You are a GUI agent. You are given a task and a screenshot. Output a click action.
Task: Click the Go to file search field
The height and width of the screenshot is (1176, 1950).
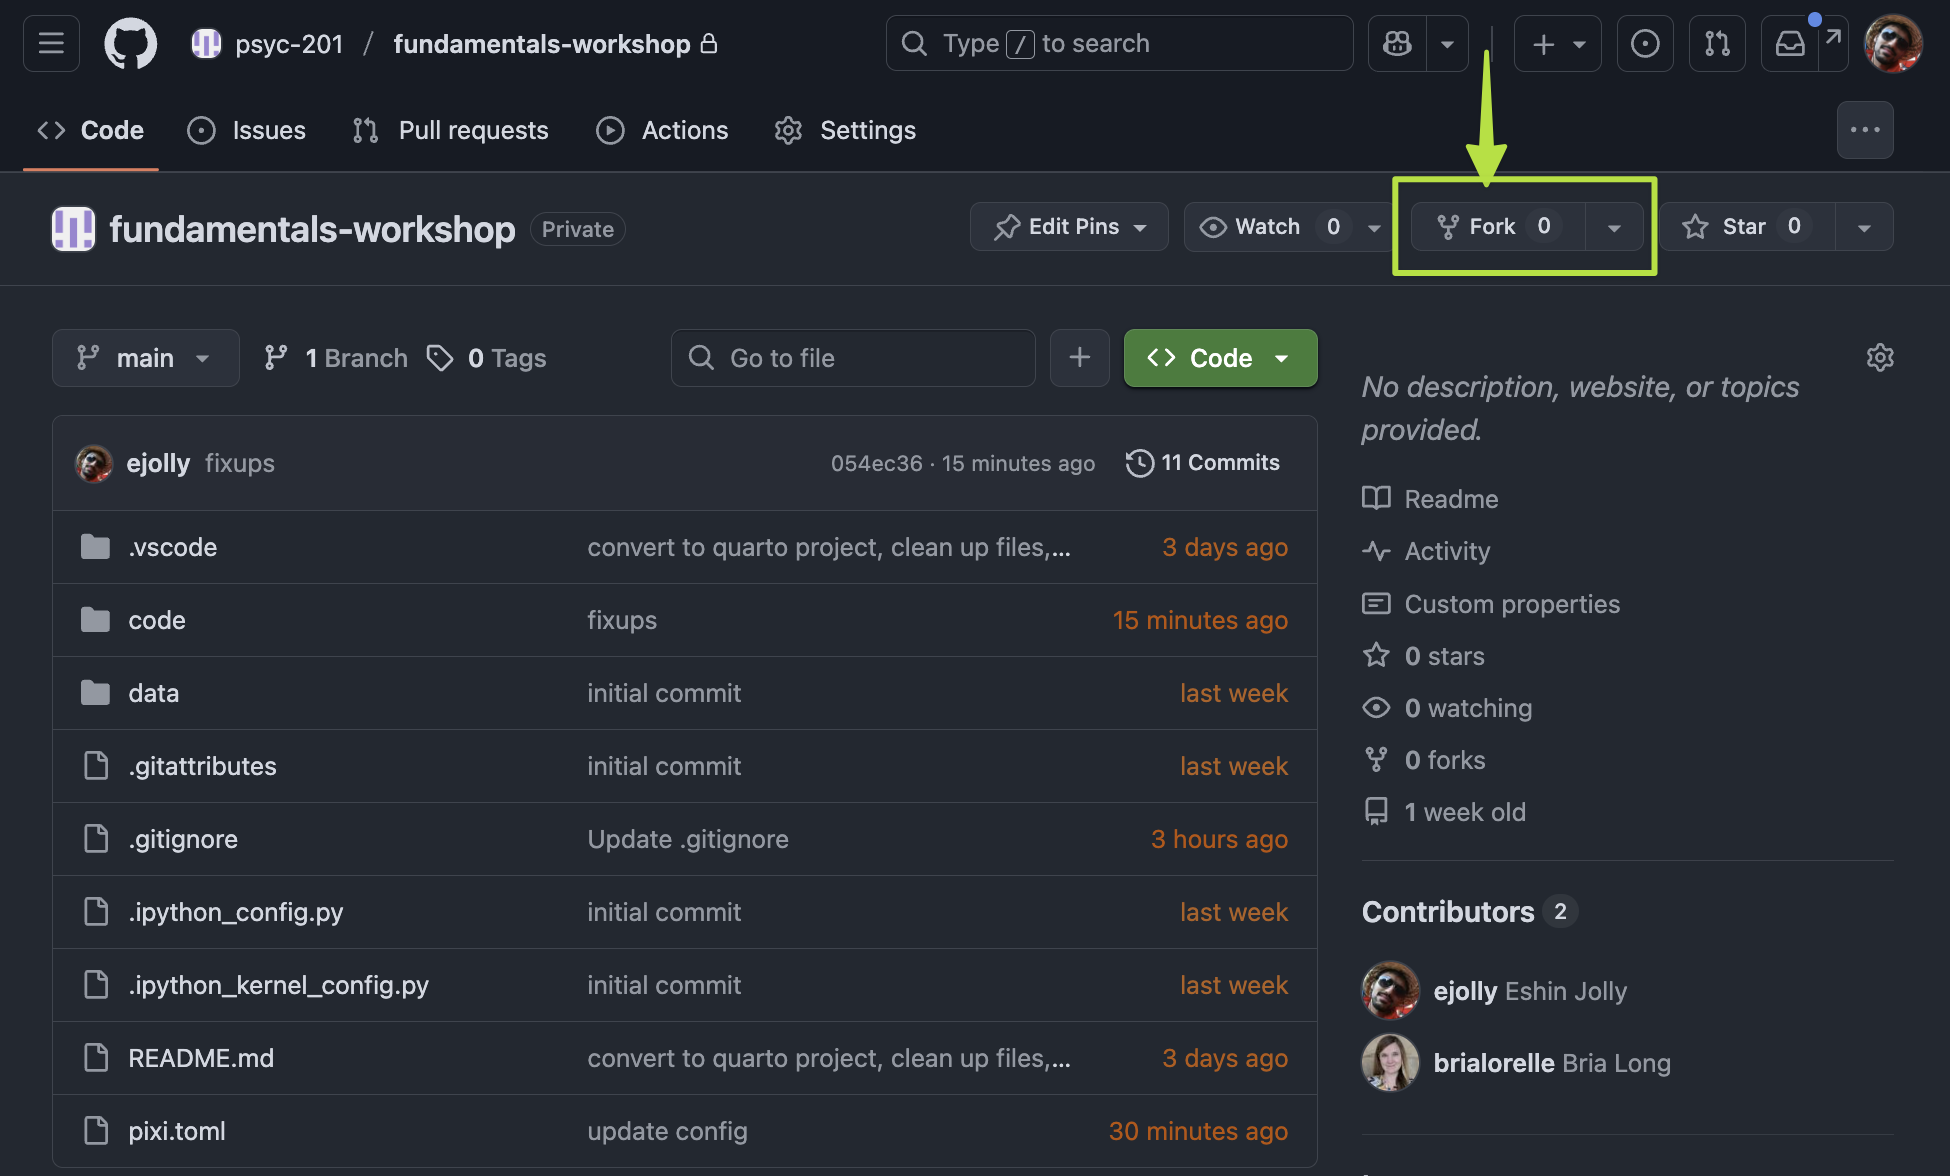point(853,358)
